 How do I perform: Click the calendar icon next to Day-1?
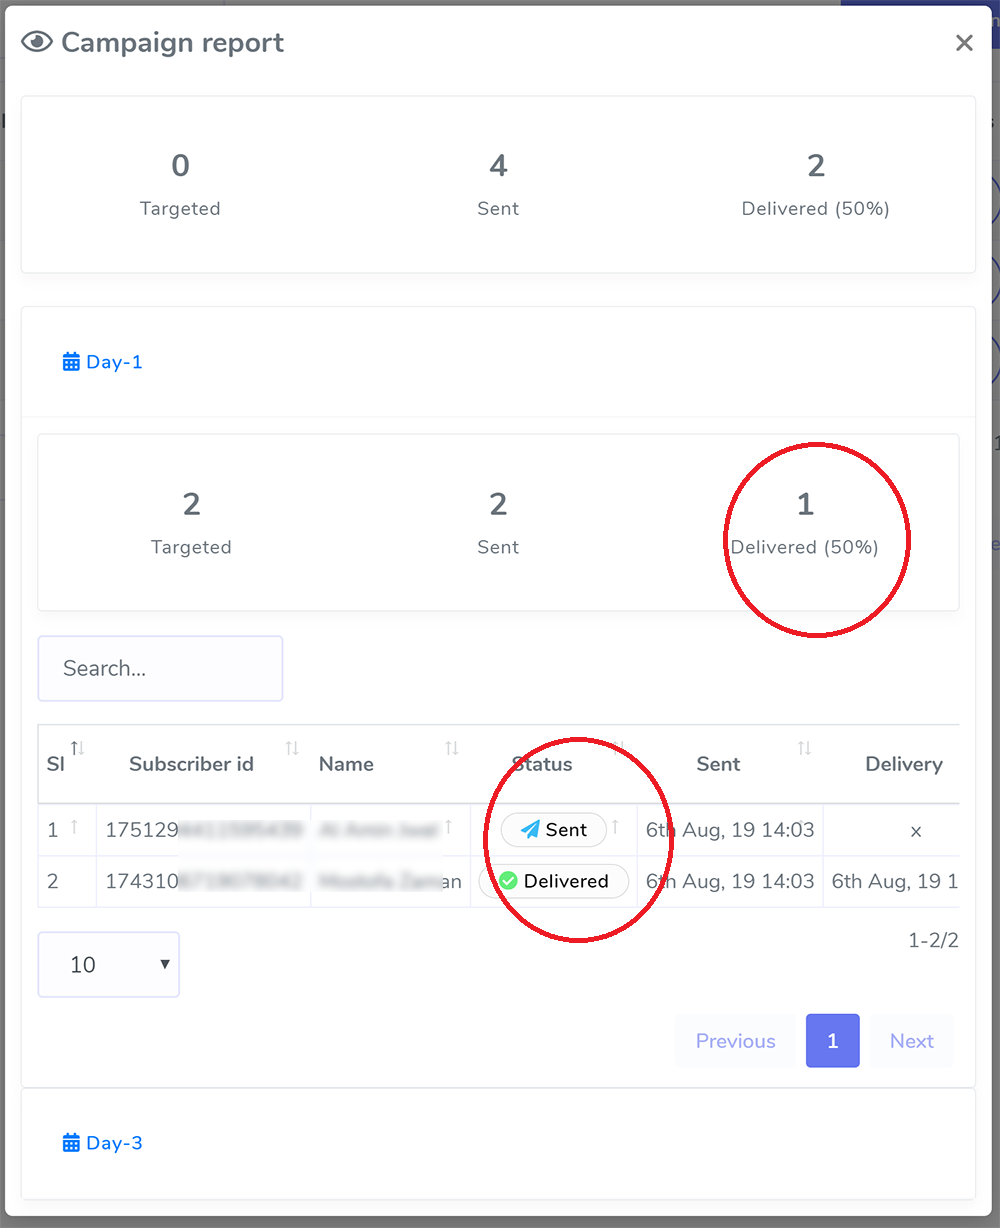click(70, 361)
